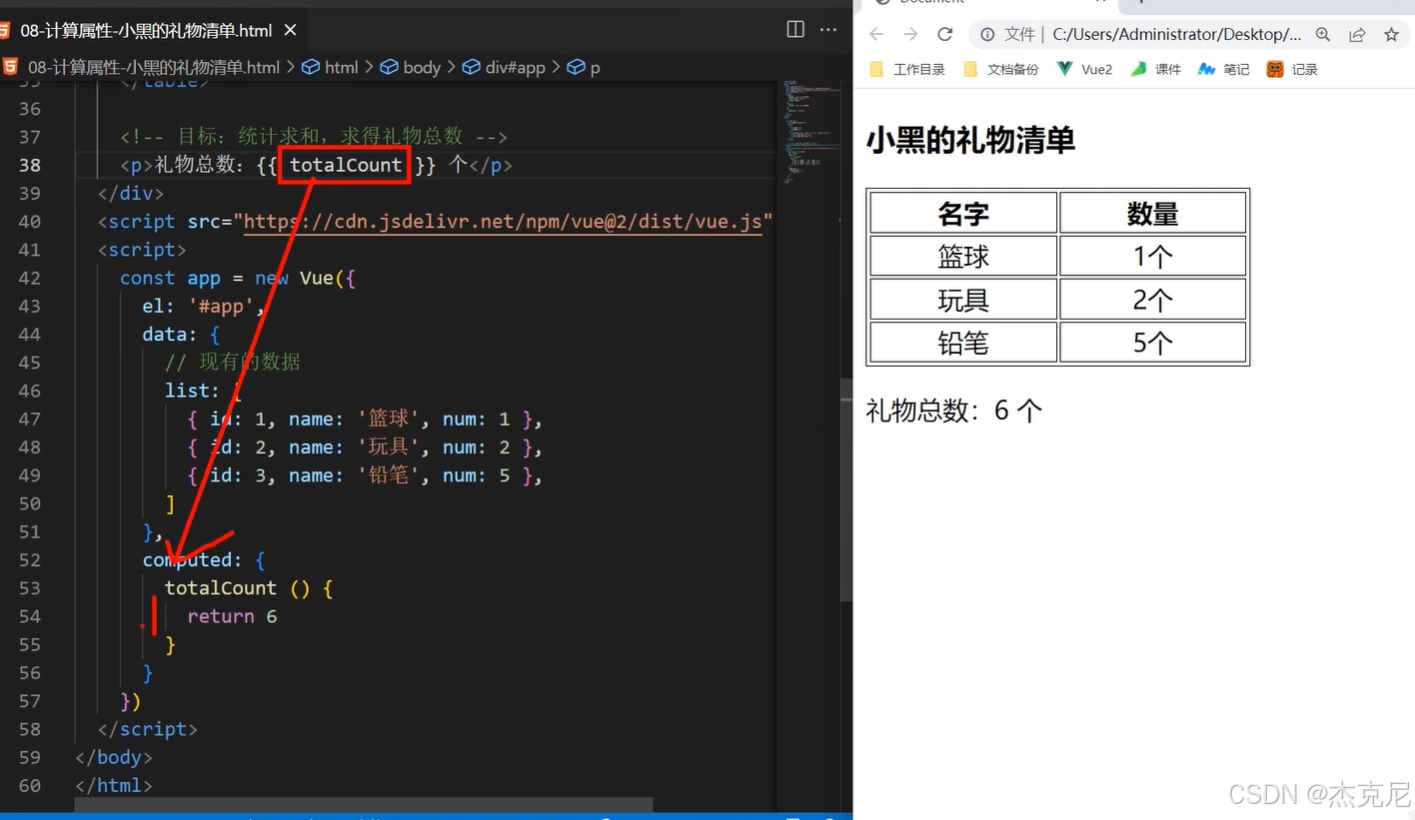Click the browser forward arrow
The image size is (1415, 820).
(910, 34)
